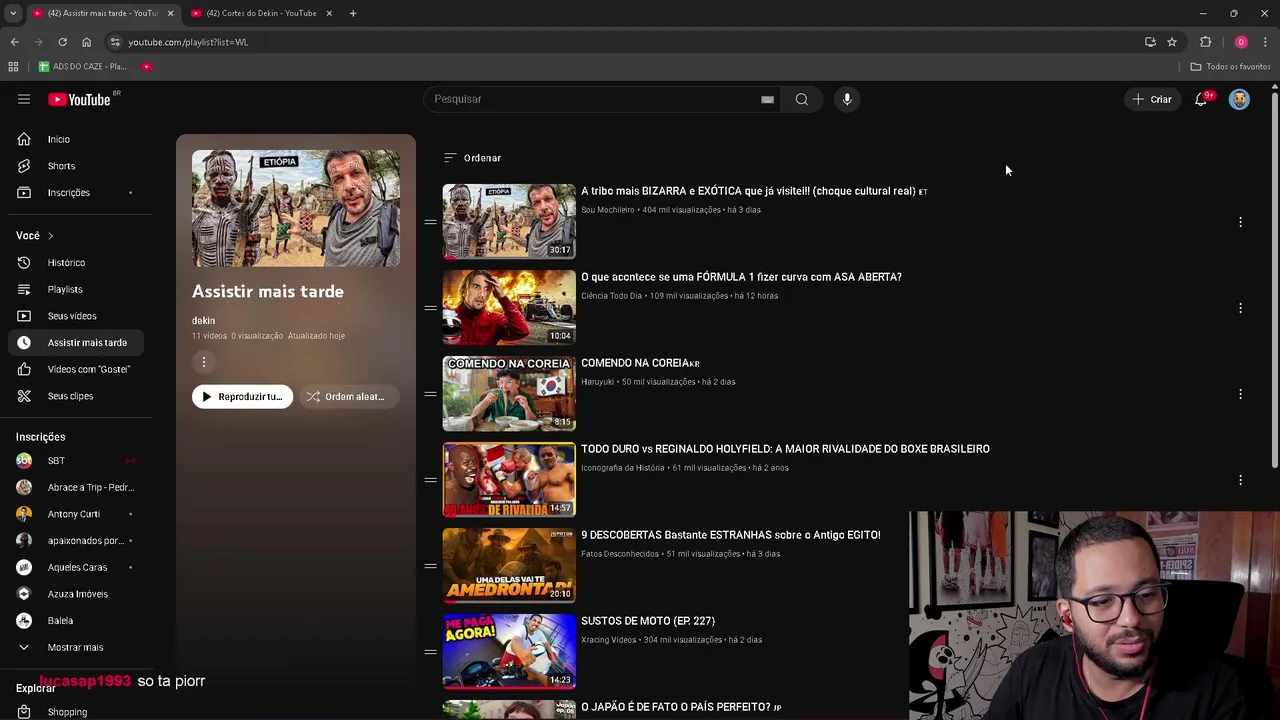
Task: Open Inscrições in sidebar
Action: [77, 192]
